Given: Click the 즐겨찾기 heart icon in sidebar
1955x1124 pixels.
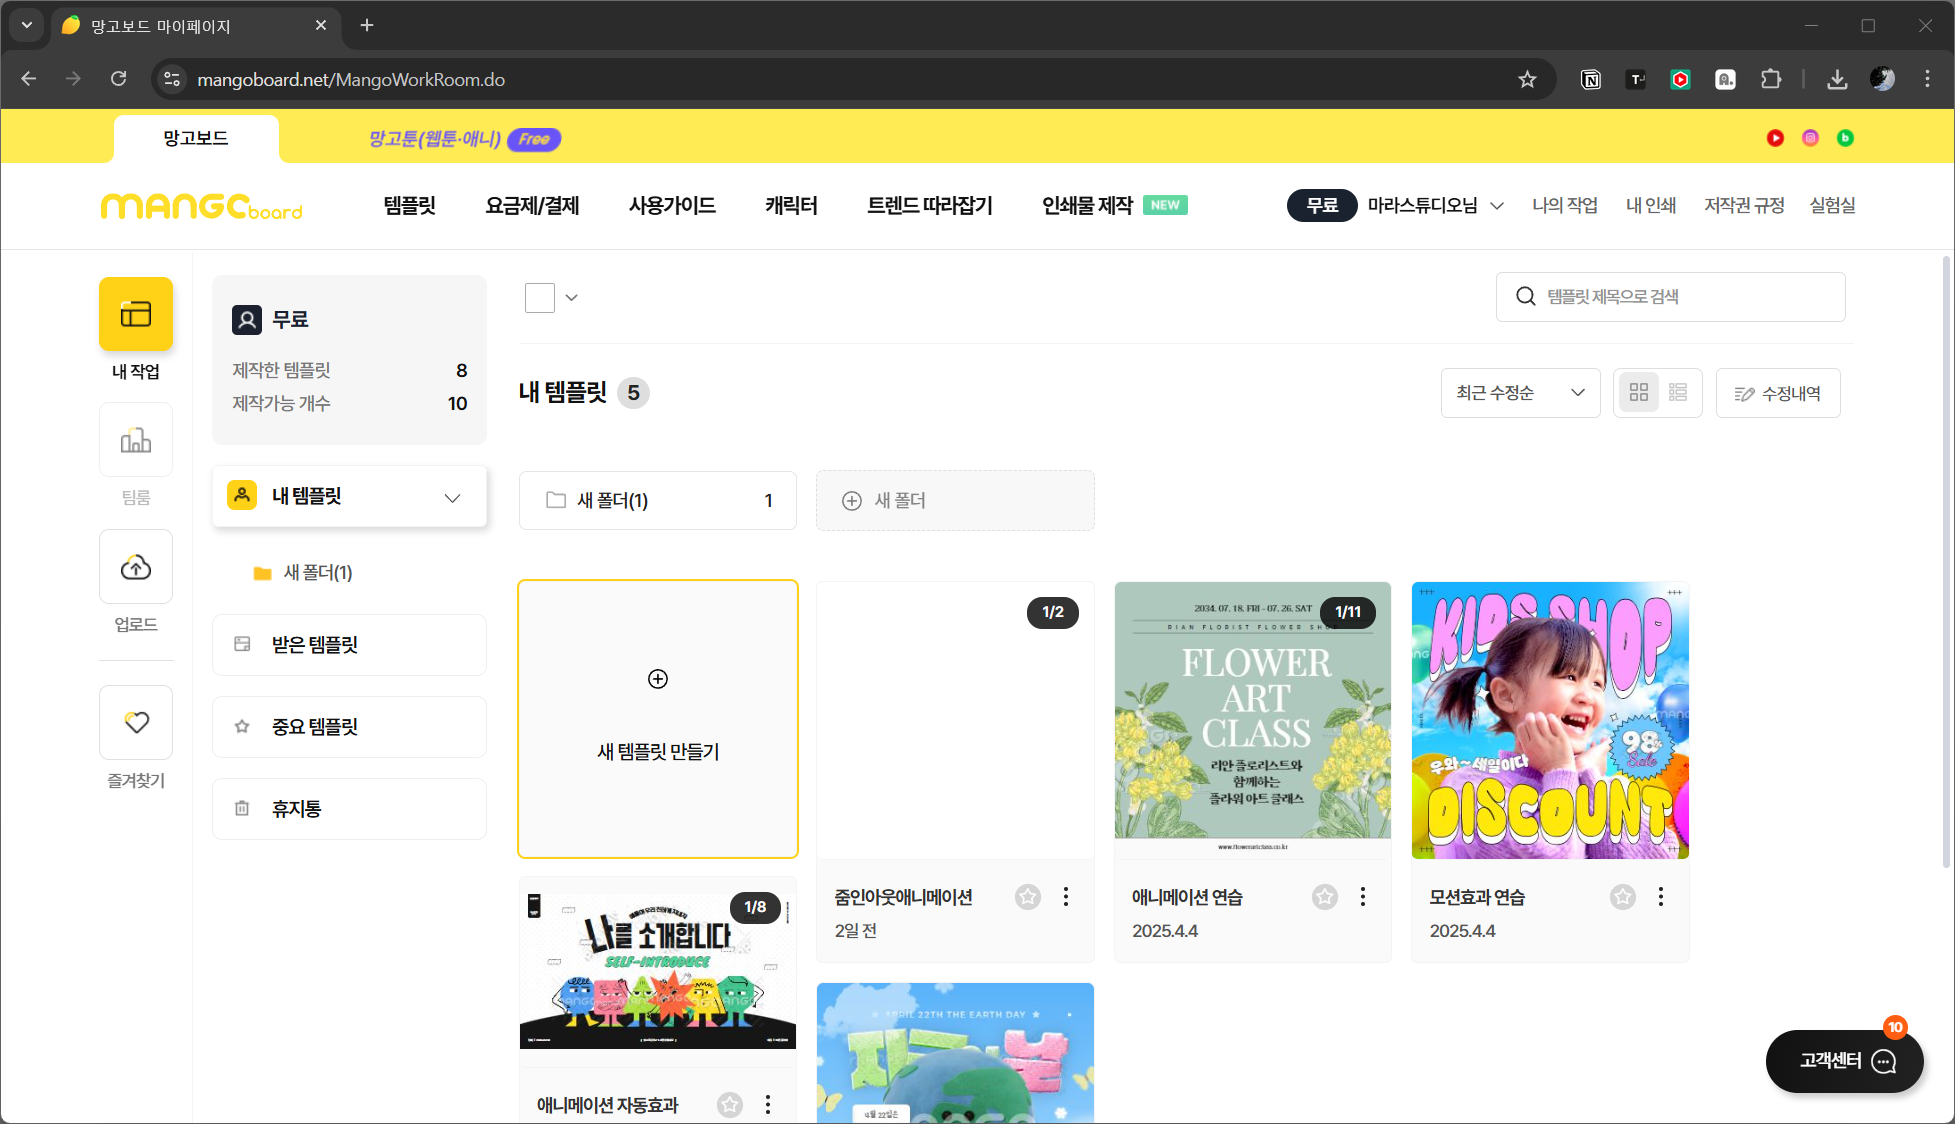Looking at the screenshot, I should (136, 722).
